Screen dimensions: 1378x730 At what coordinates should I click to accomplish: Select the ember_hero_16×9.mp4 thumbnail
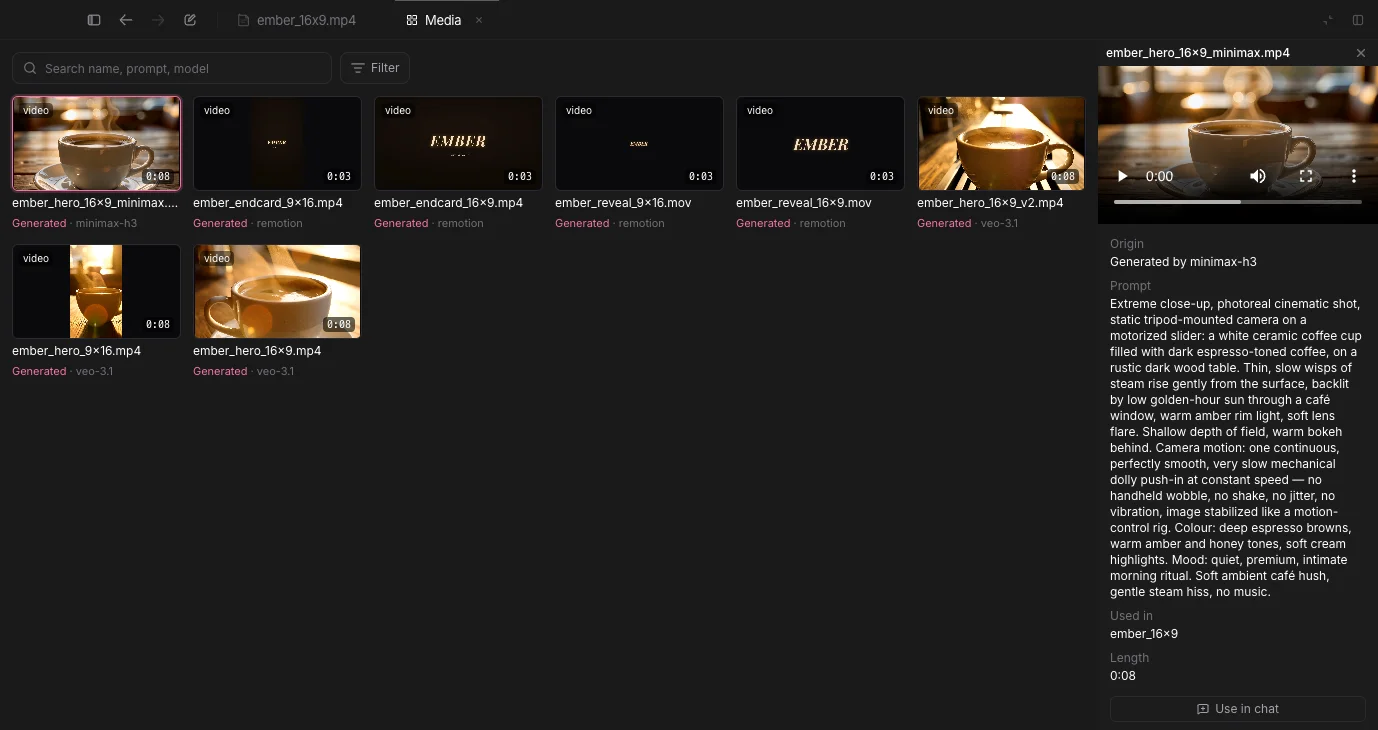tap(277, 291)
